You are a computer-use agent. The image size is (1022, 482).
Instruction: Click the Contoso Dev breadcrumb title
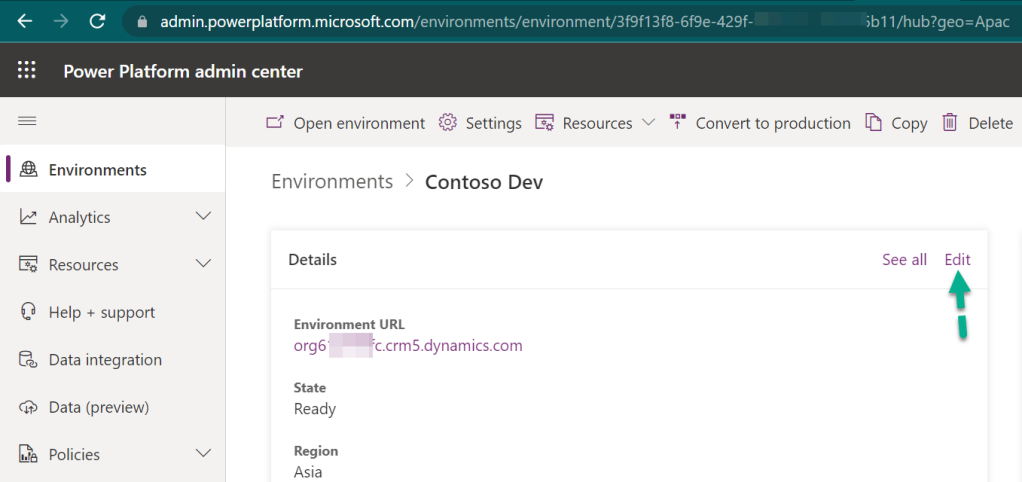tap(484, 182)
